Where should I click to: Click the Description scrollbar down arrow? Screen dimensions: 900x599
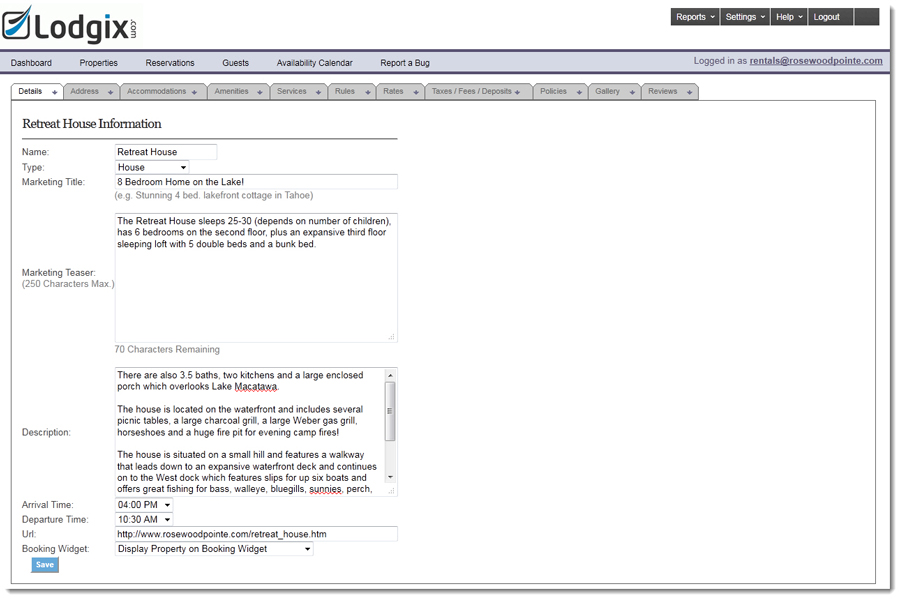point(390,477)
